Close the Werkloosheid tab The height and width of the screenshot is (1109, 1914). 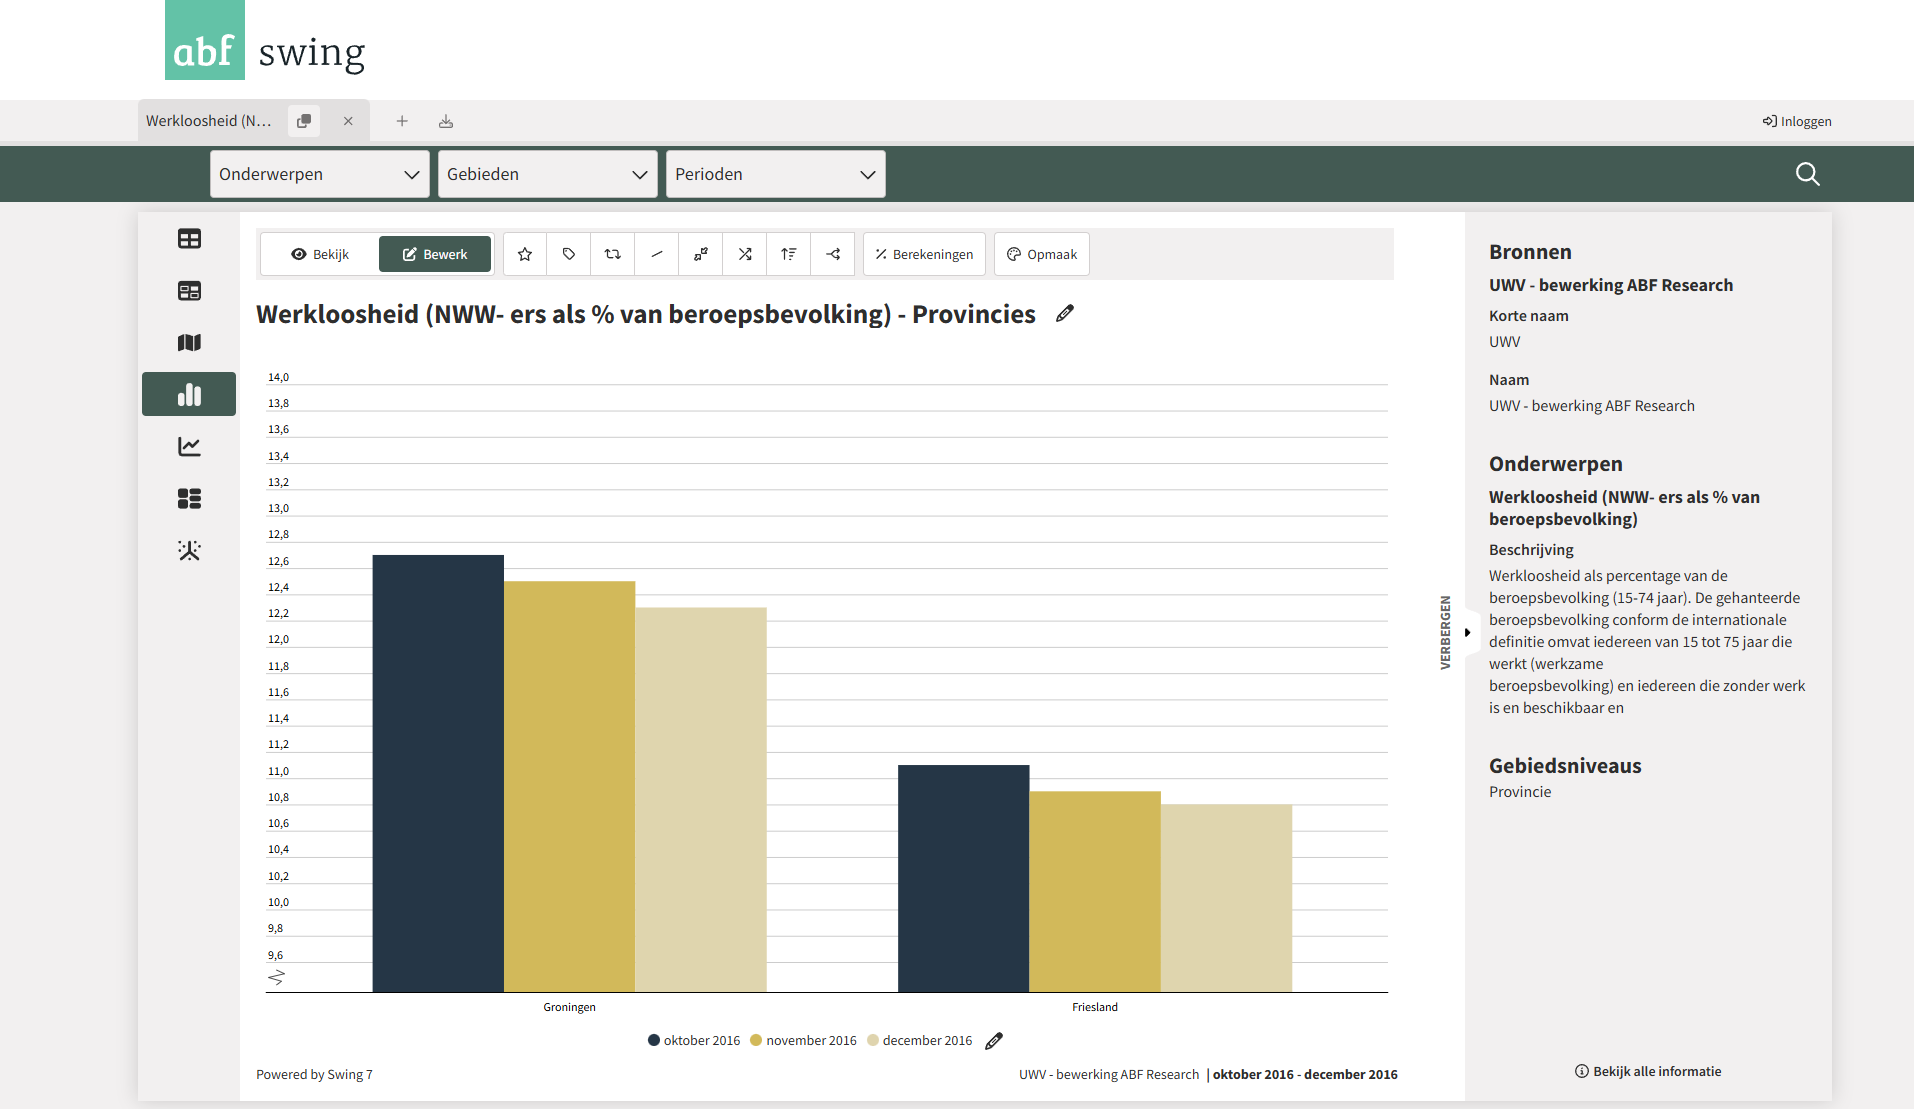point(348,121)
